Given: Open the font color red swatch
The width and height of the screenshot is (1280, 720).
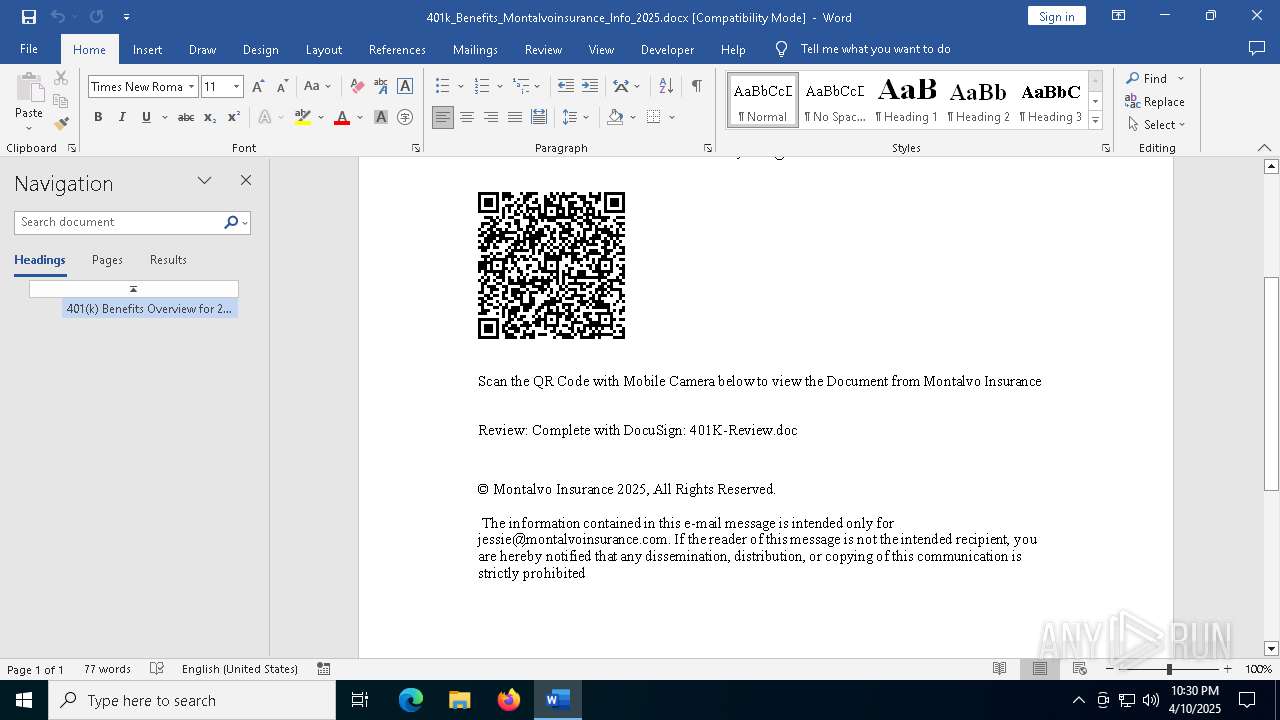Looking at the screenshot, I should 342,117.
